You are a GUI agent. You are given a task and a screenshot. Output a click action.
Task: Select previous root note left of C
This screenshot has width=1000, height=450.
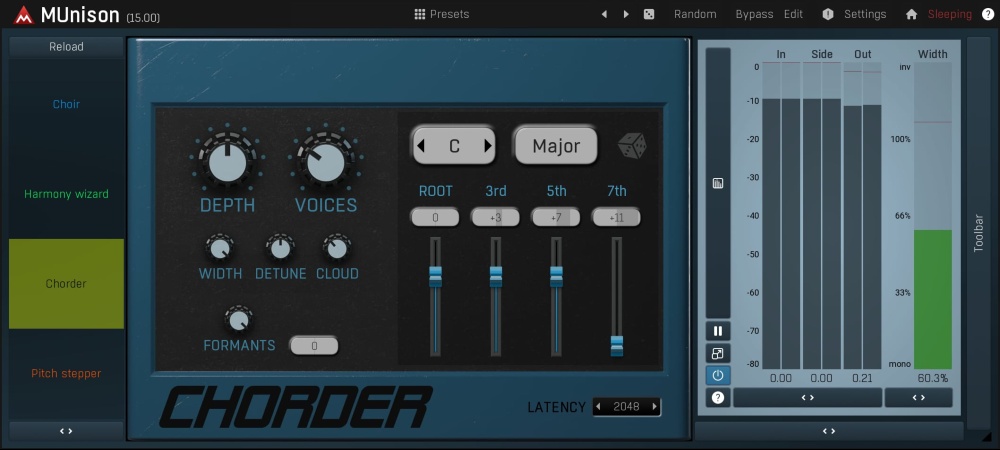coord(420,146)
